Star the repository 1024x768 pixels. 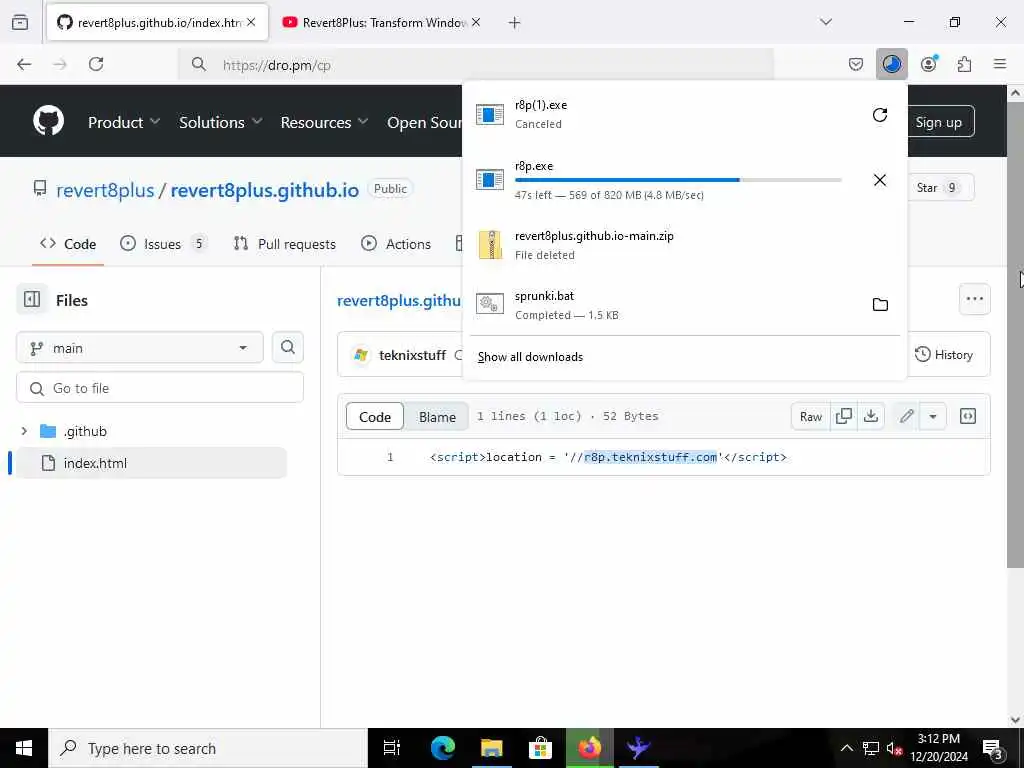click(x=937, y=188)
